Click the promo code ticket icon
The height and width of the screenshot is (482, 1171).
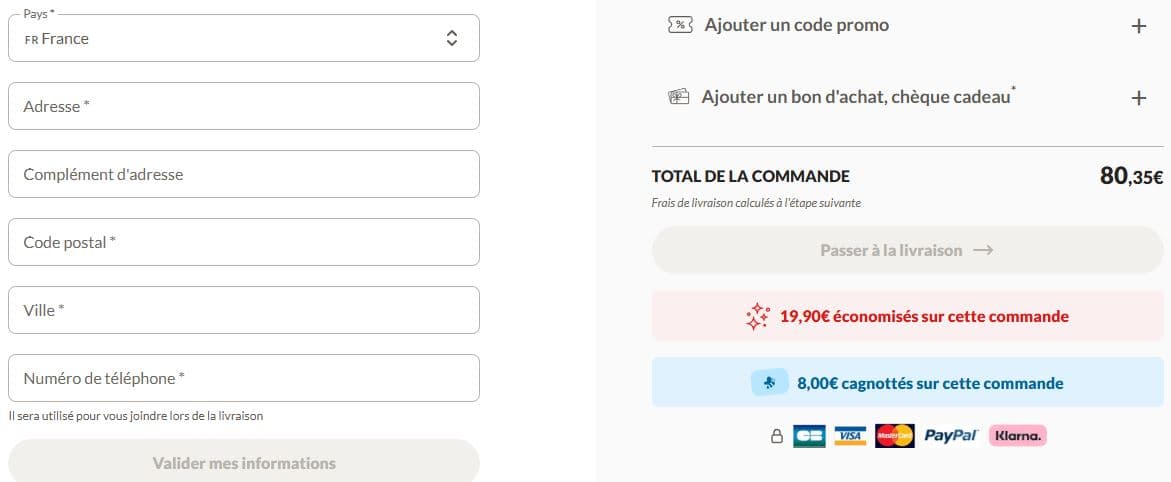[x=680, y=25]
